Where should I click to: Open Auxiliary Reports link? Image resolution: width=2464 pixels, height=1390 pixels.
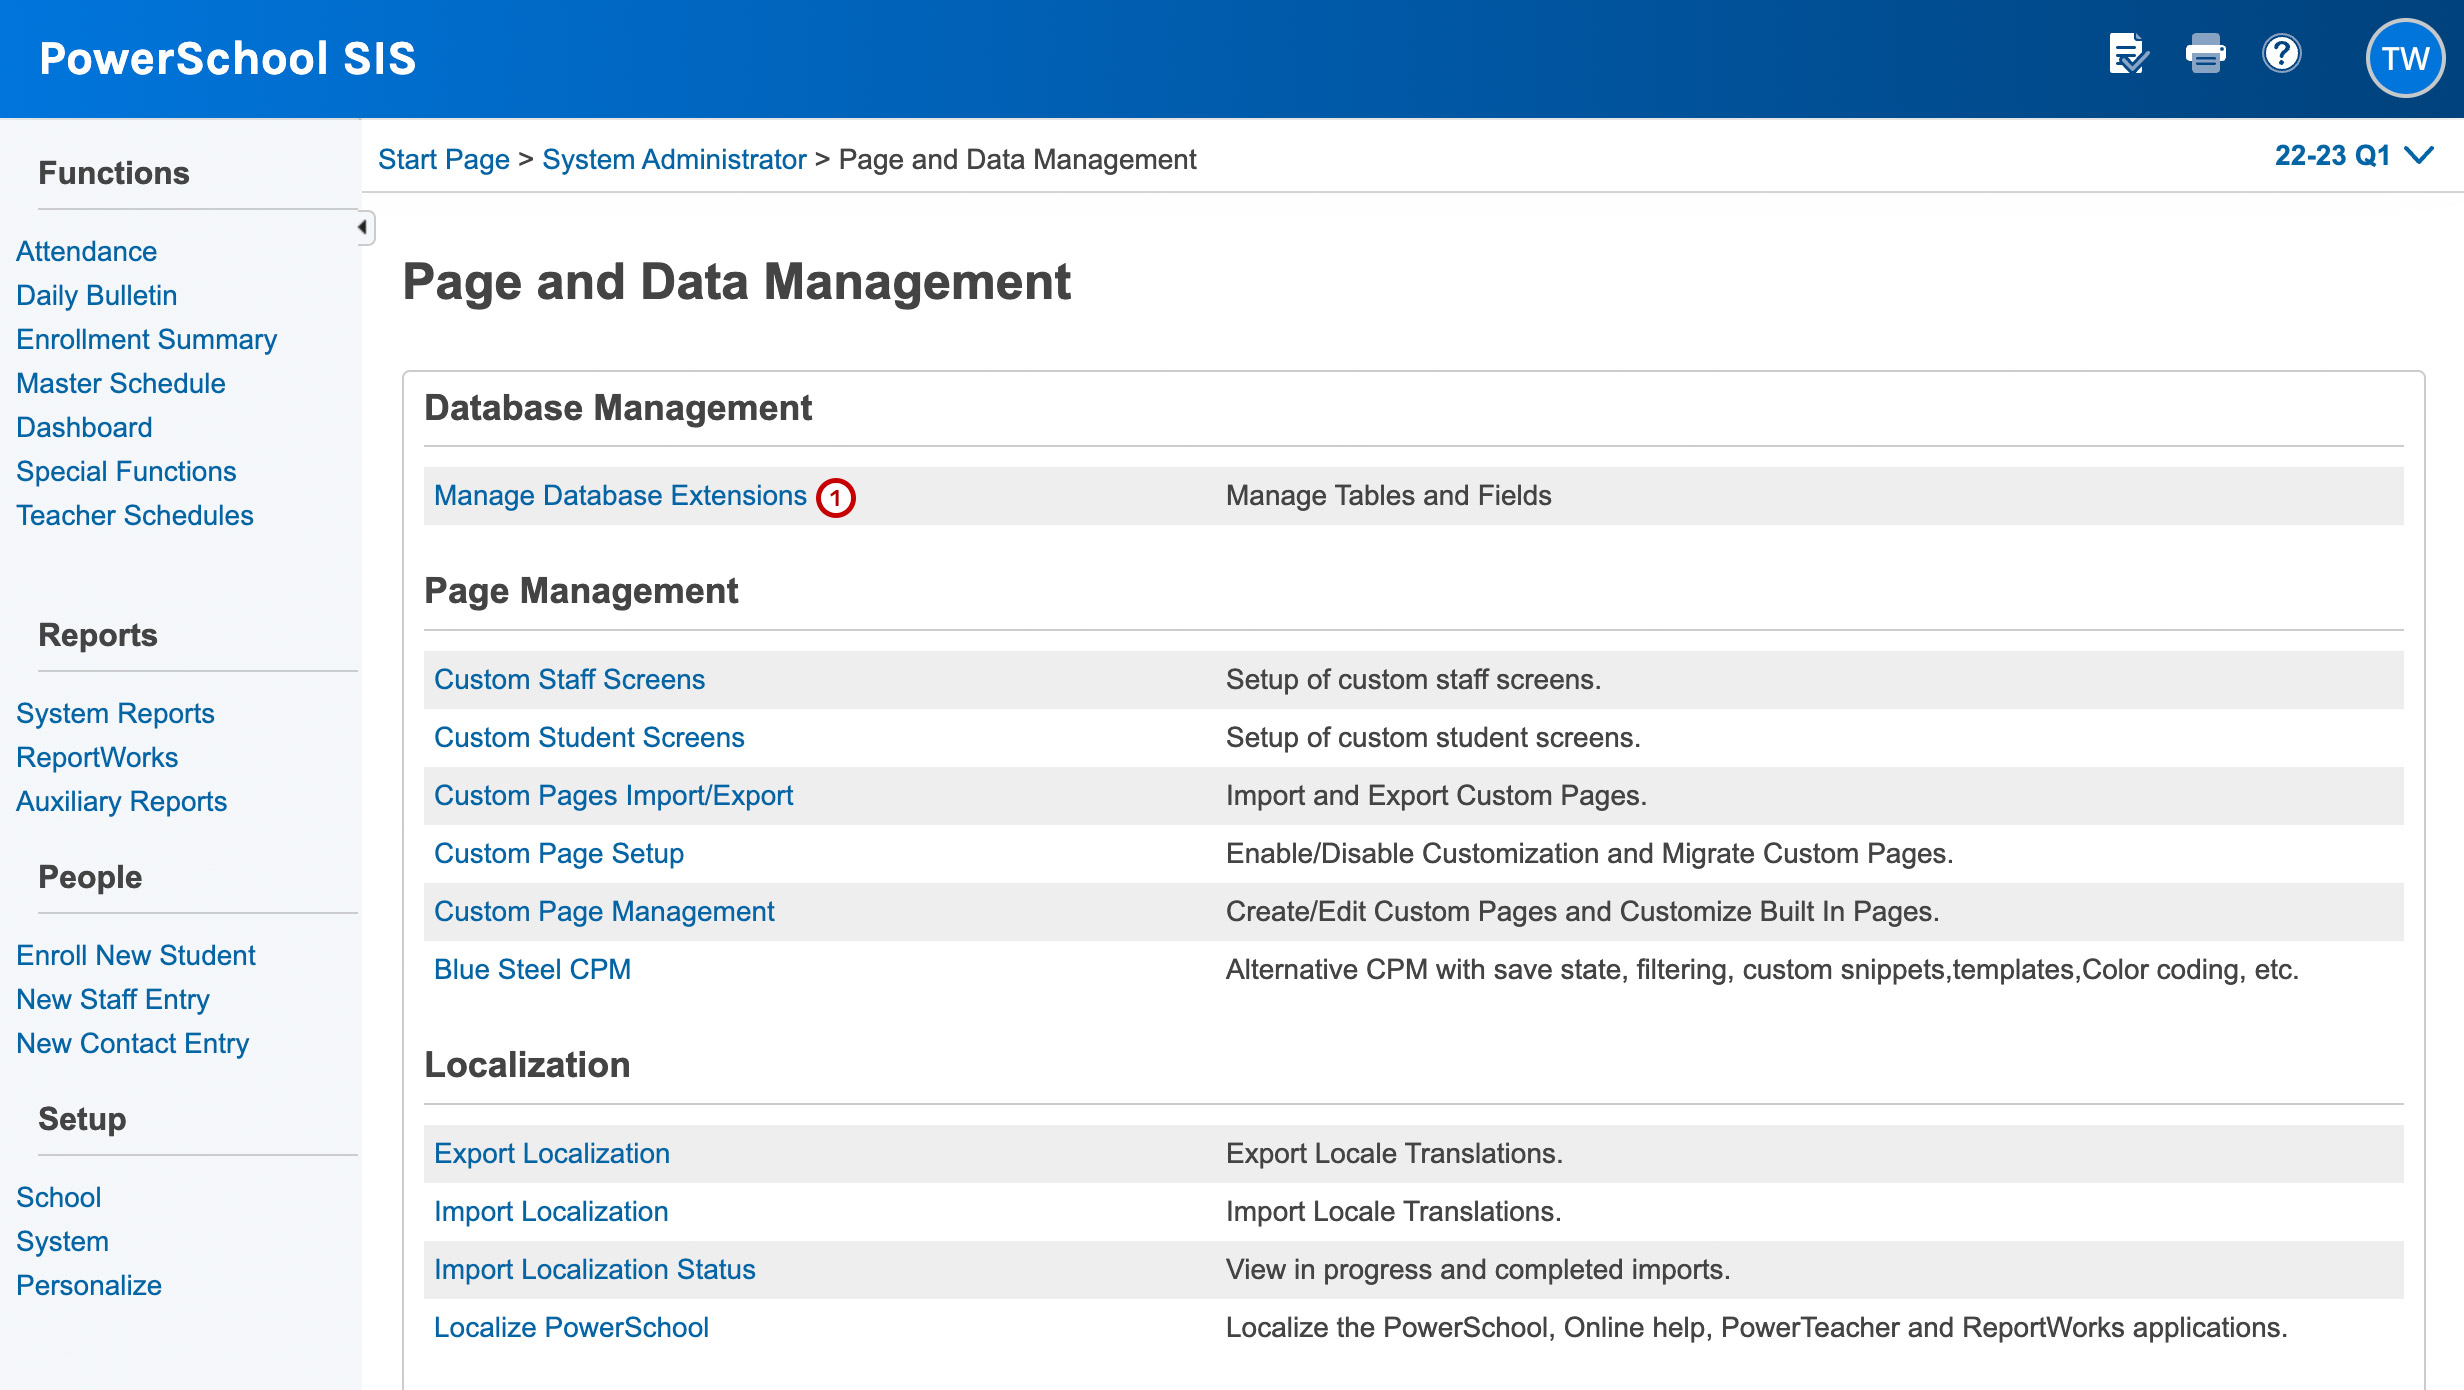(x=122, y=801)
